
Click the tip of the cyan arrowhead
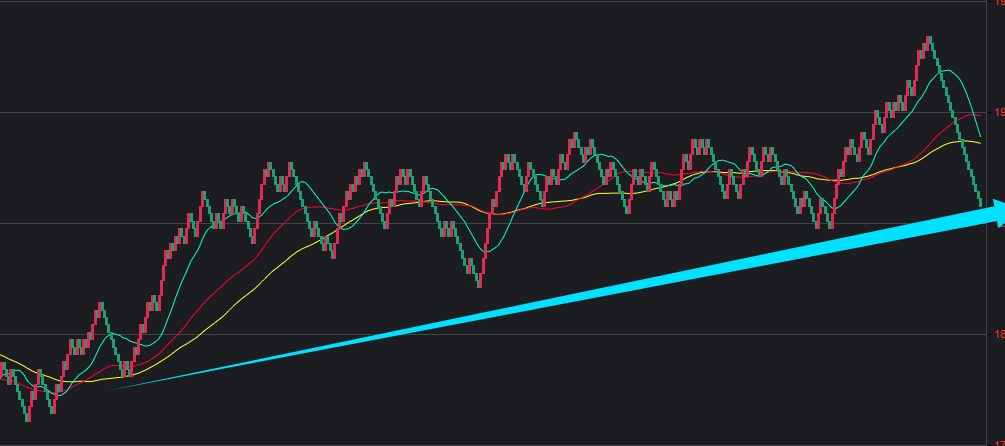[x=1002, y=209]
